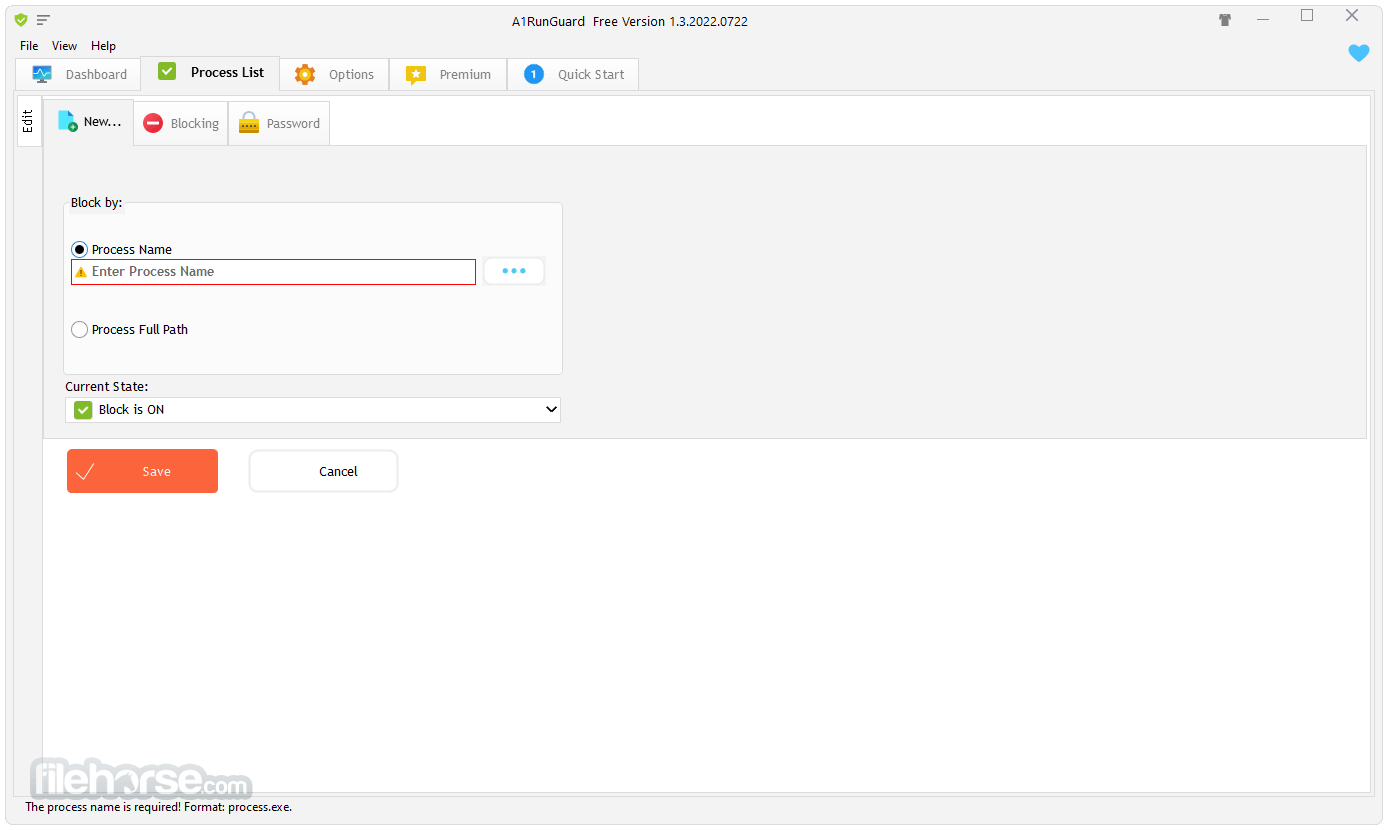Click the three-dots browse button
The height and width of the screenshot is (830, 1388).
pos(514,271)
